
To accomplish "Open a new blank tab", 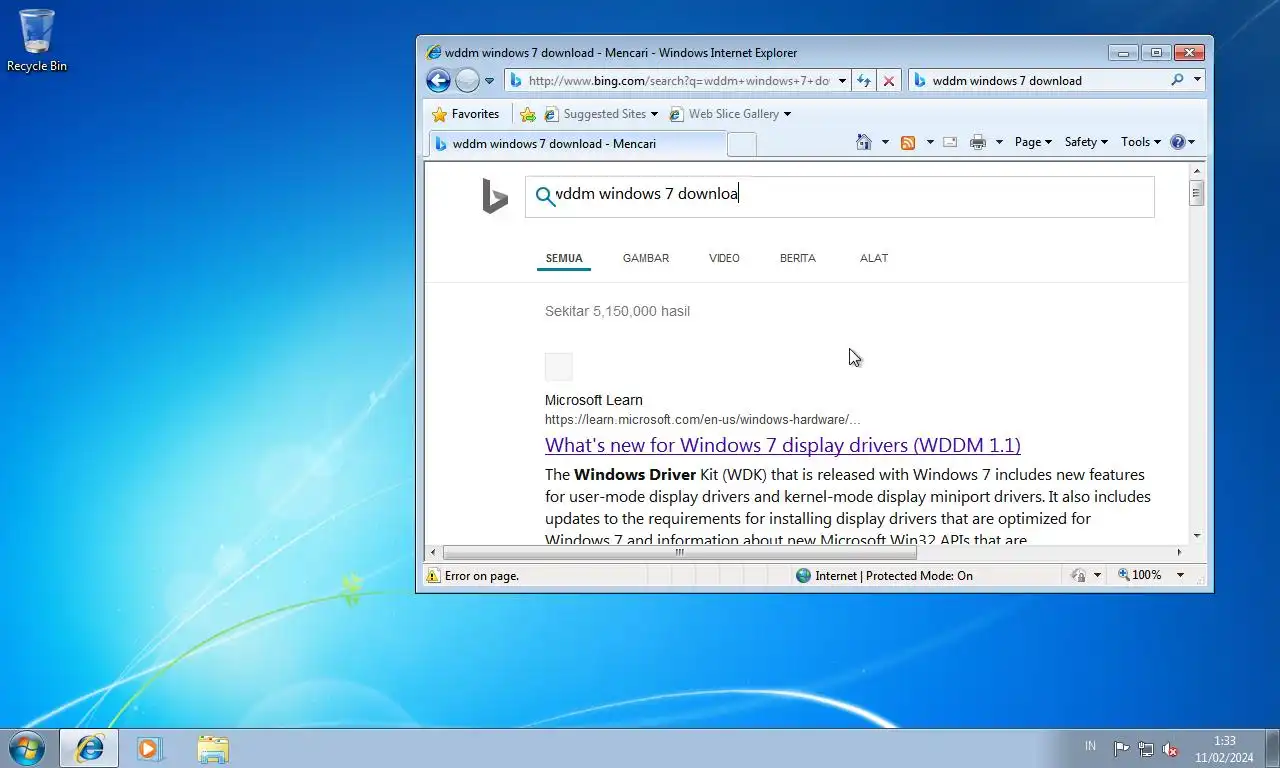I will pyautogui.click(x=741, y=144).
